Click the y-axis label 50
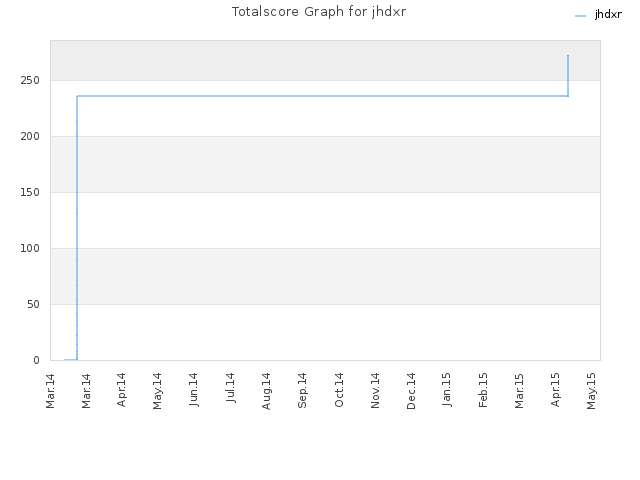This screenshot has width=640, height=480. click(33, 304)
